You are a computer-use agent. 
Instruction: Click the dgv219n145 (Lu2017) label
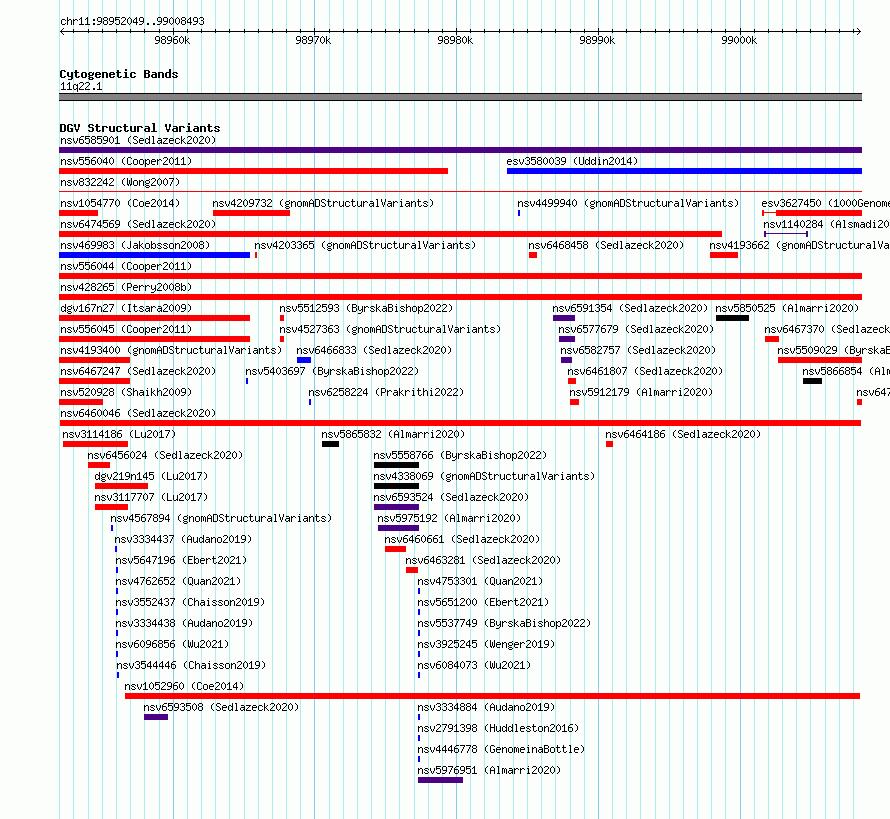pyautogui.click(x=151, y=476)
